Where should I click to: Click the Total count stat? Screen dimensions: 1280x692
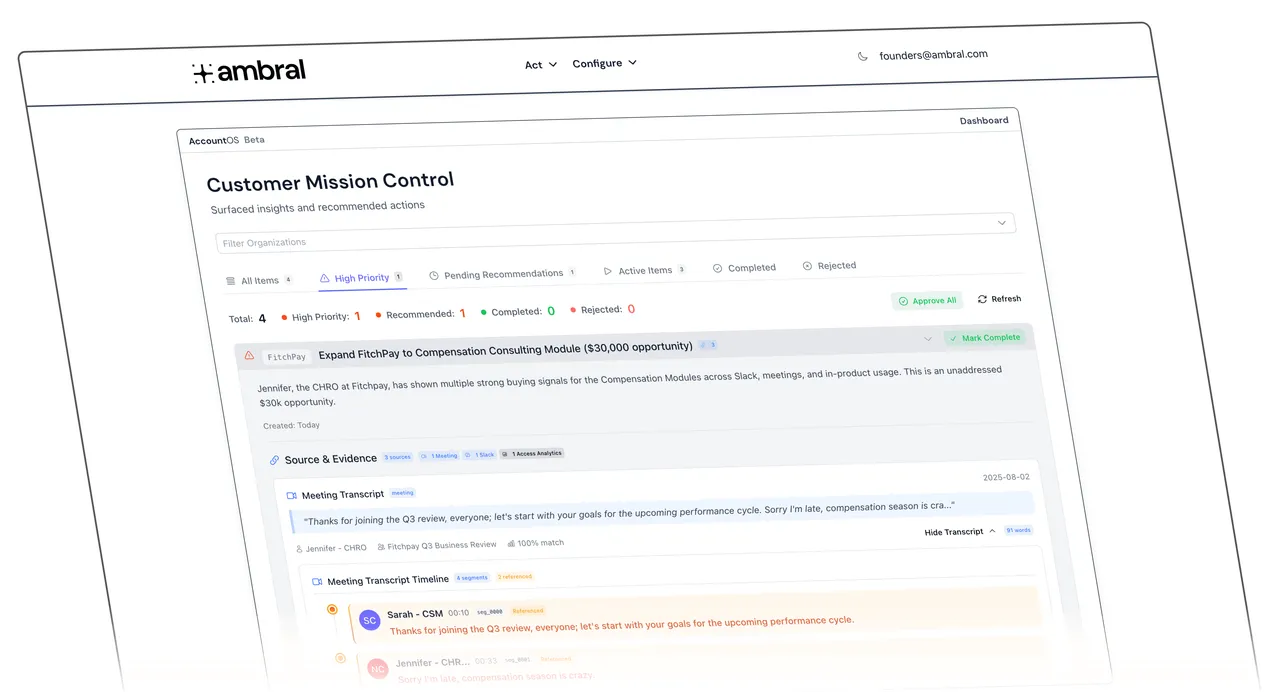click(248, 319)
